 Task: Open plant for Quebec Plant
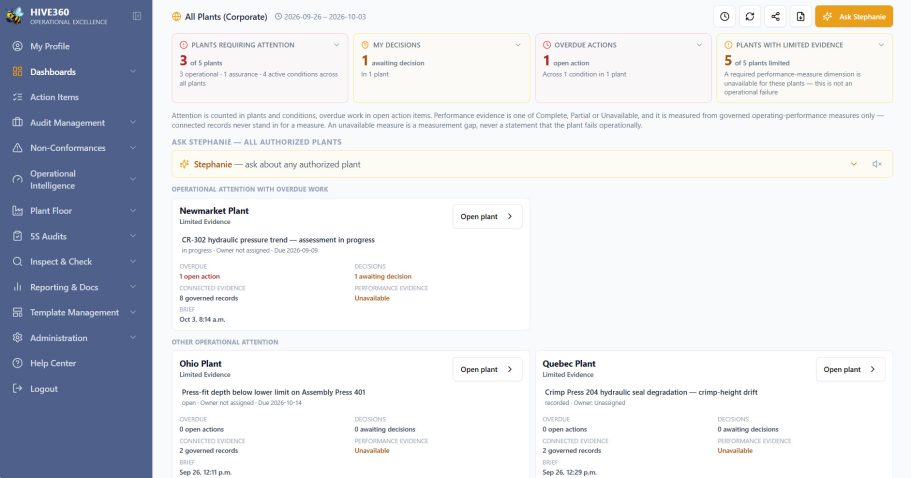coord(850,369)
